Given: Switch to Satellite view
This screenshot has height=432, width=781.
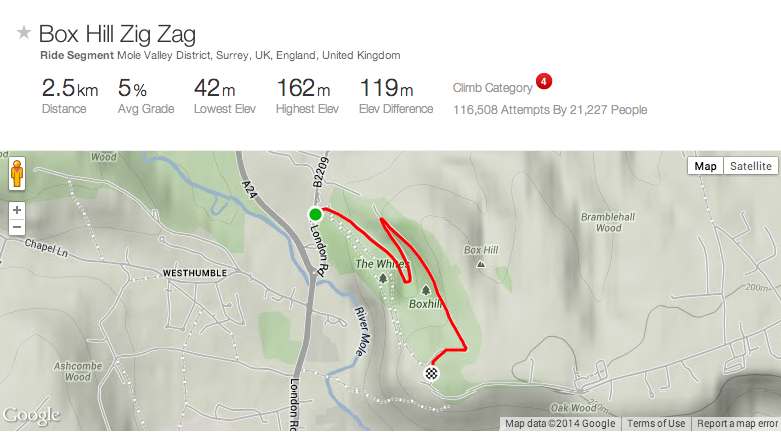Looking at the screenshot, I should pyautogui.click(x=750, y=166).
